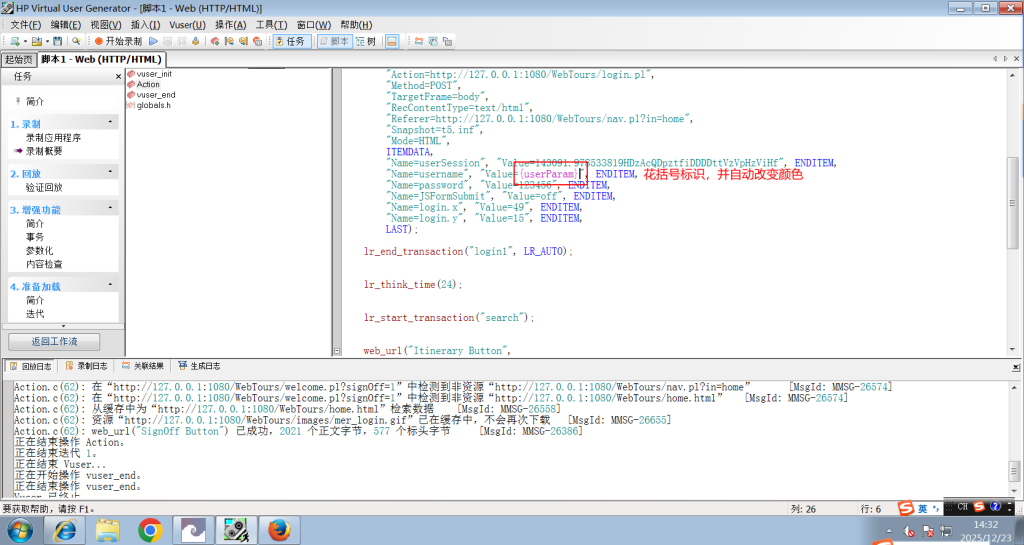Open the new script dropdown arrow
Screen dimensions: 1024x545
pyautogui.click(x=23, y=42)
